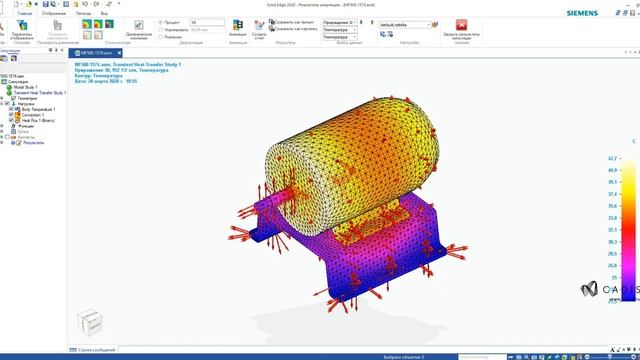Viewport: 640px width, 360px height.
Task: Click second contour style icon in bottom row
Action: 98,35
